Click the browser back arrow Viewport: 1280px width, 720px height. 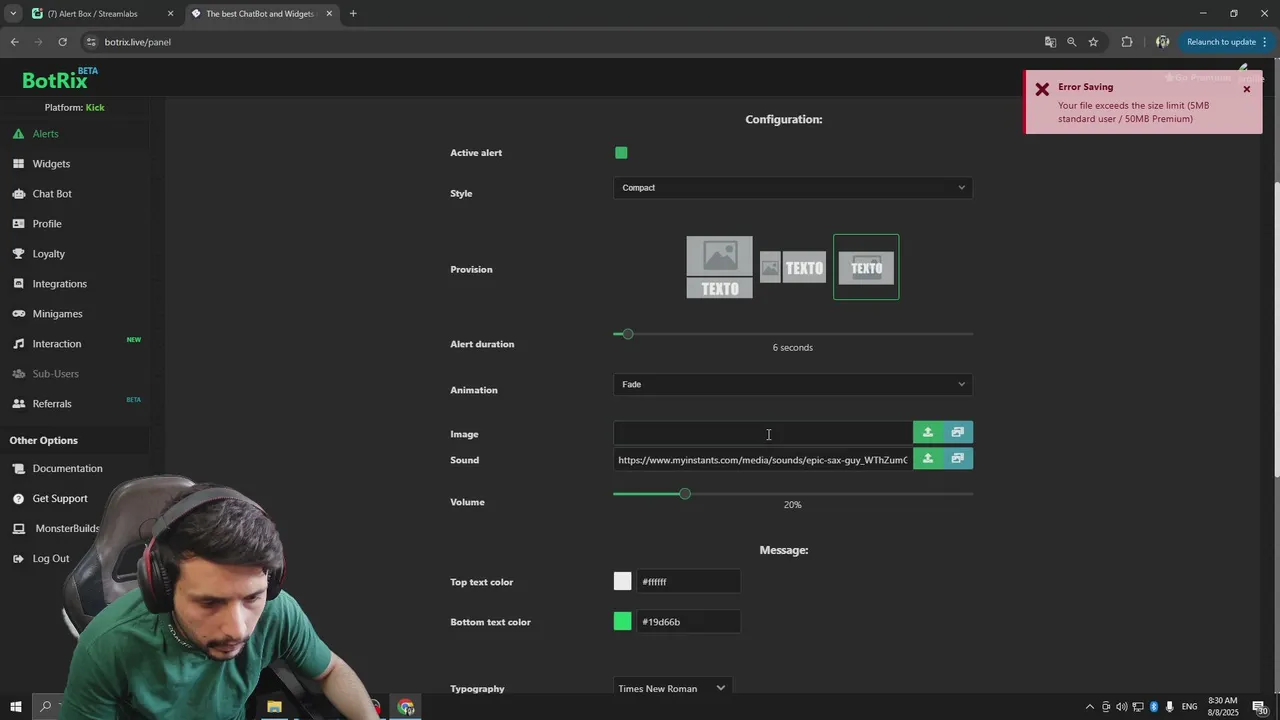14,42
